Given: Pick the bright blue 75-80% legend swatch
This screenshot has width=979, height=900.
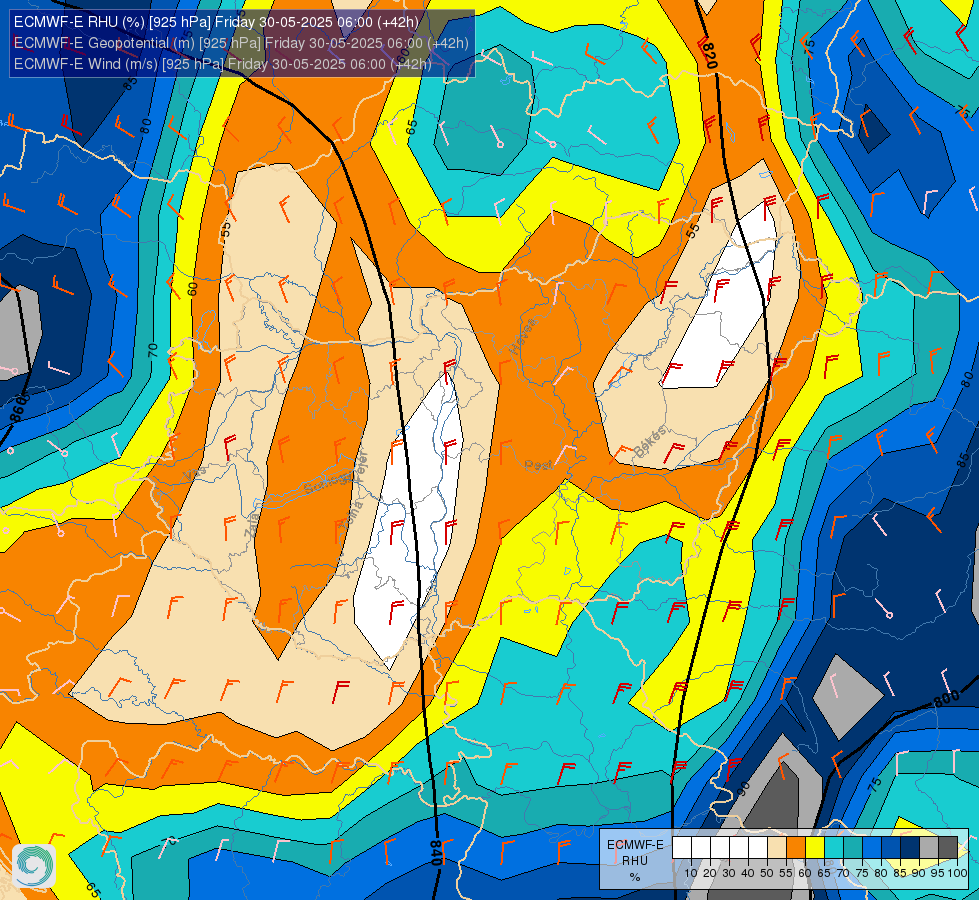Looking at the screenshot, I should [872, 847].
